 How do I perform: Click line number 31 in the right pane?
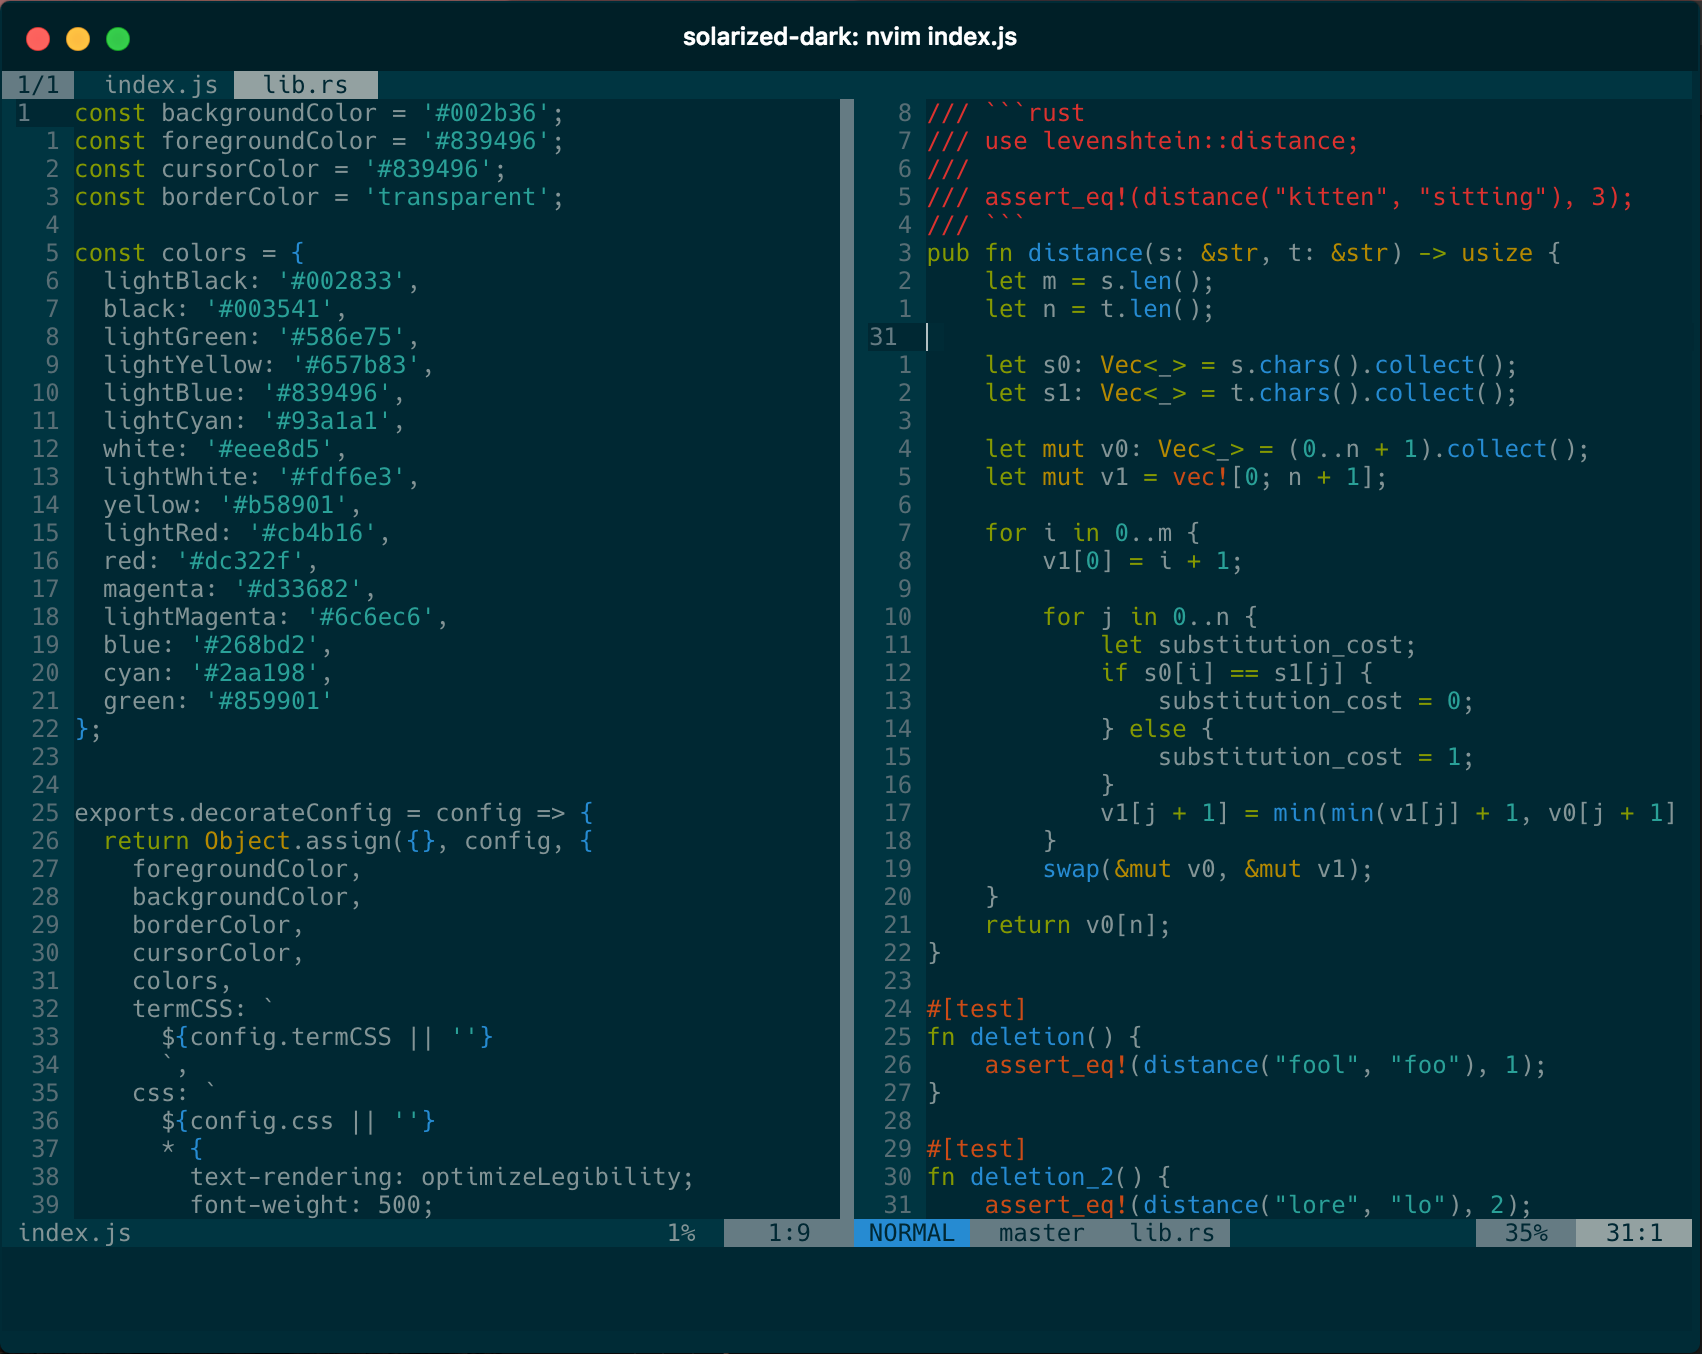pos(884,337)
